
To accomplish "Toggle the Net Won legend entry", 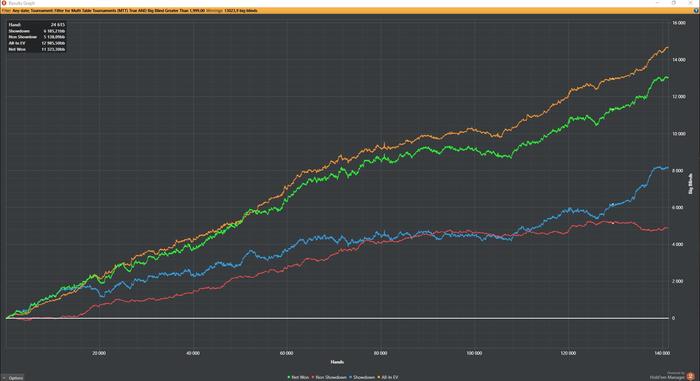I will point(298,377).
